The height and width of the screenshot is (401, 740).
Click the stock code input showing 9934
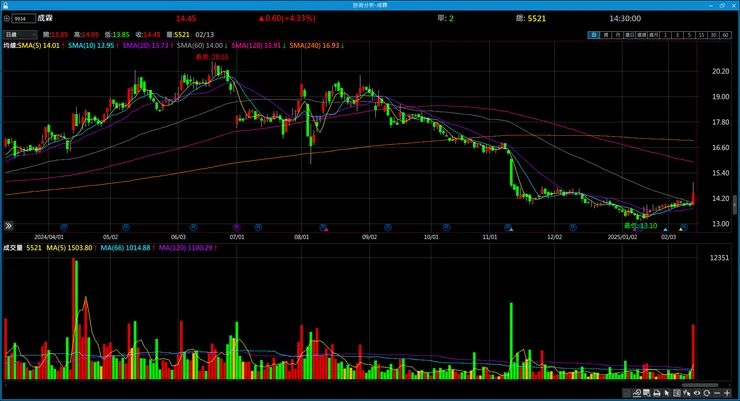click(x=24, y=18)
